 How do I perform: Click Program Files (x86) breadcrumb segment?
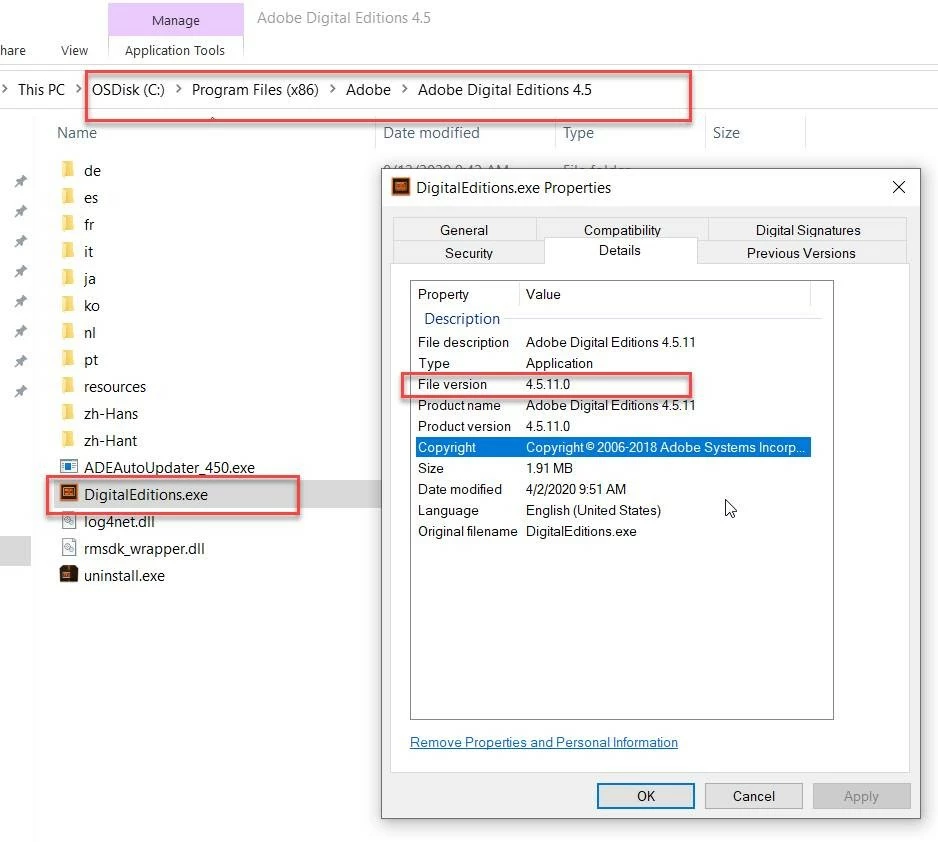coord(255,89)
